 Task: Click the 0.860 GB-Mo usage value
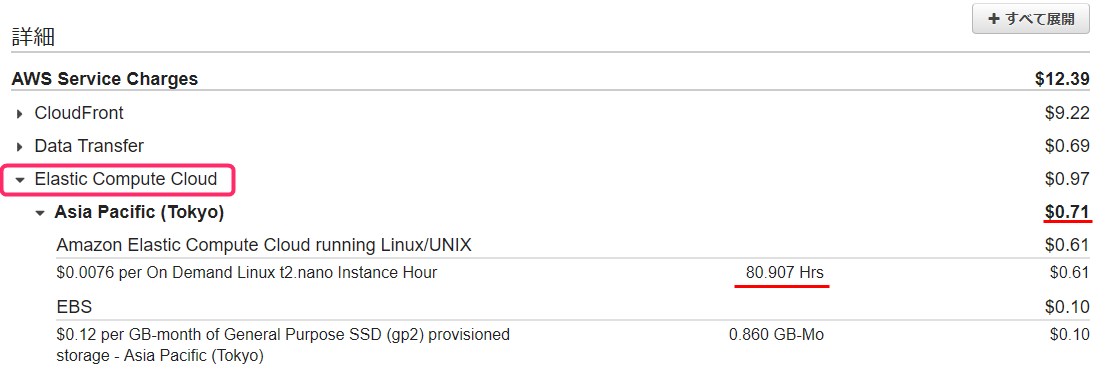click(777, 335)
